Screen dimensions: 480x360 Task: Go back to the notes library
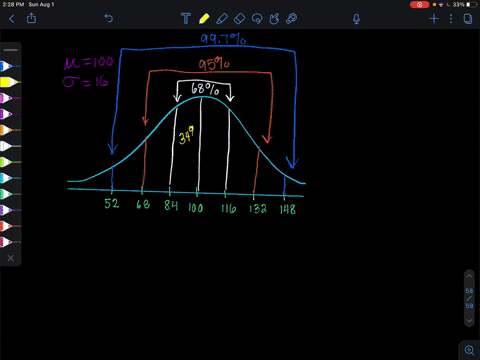[x=12, y=19]
